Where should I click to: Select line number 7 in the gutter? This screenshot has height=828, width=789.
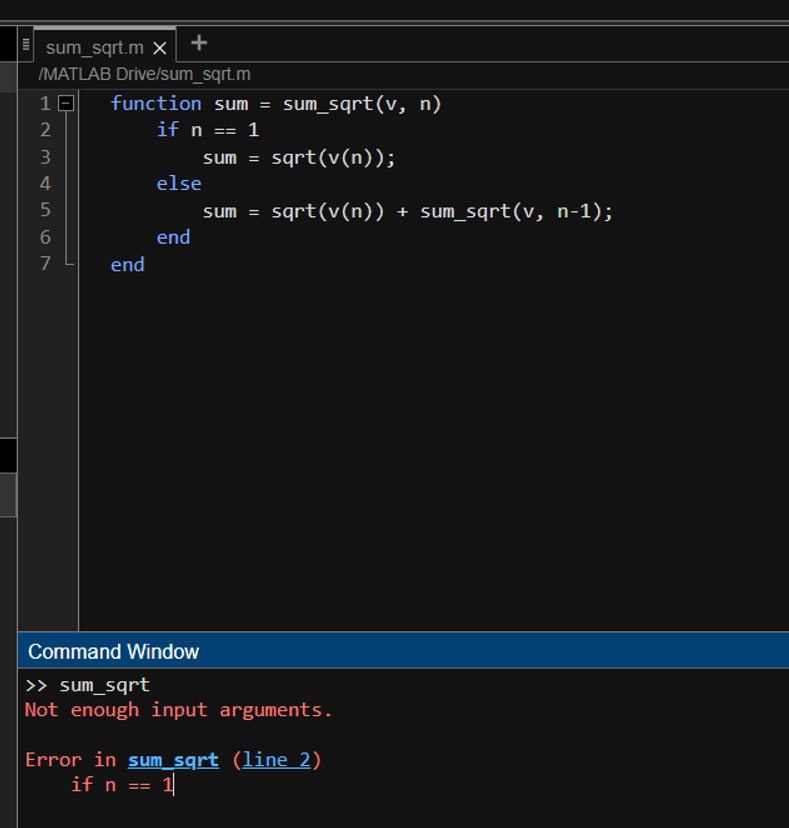45,264
